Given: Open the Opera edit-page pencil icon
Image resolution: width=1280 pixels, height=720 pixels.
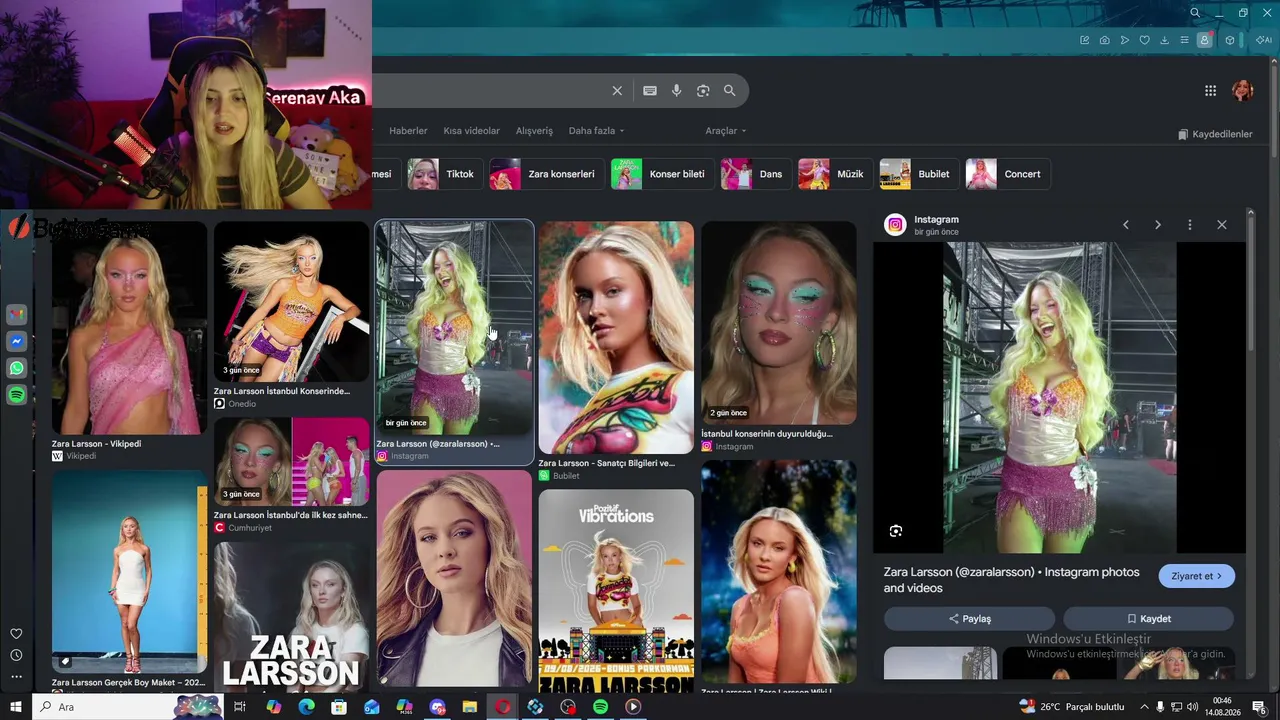Looking at the screenshot, I should click(1085, 40).
